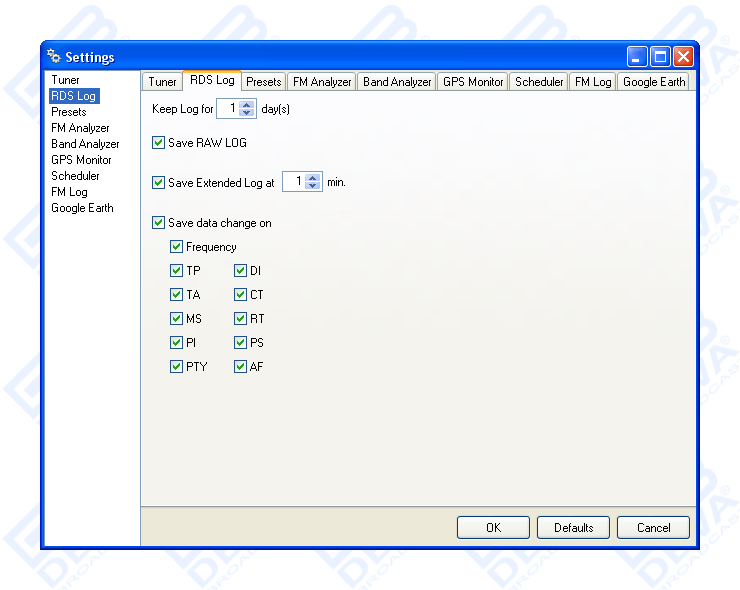Reset settings with Defaults button
This screenshot has width=740, height=590.
[573, 528]
